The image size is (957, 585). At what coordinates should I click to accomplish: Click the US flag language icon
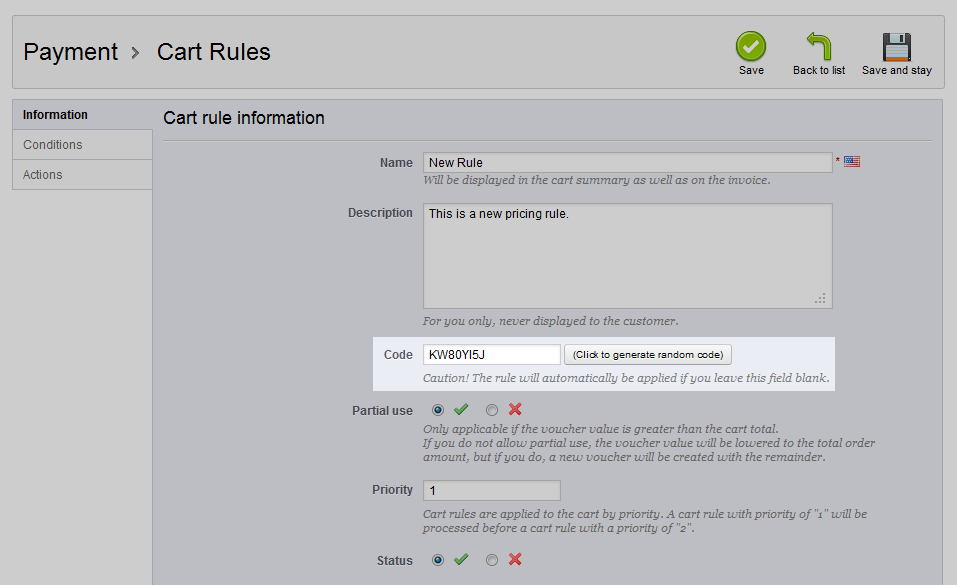point(852,162)
